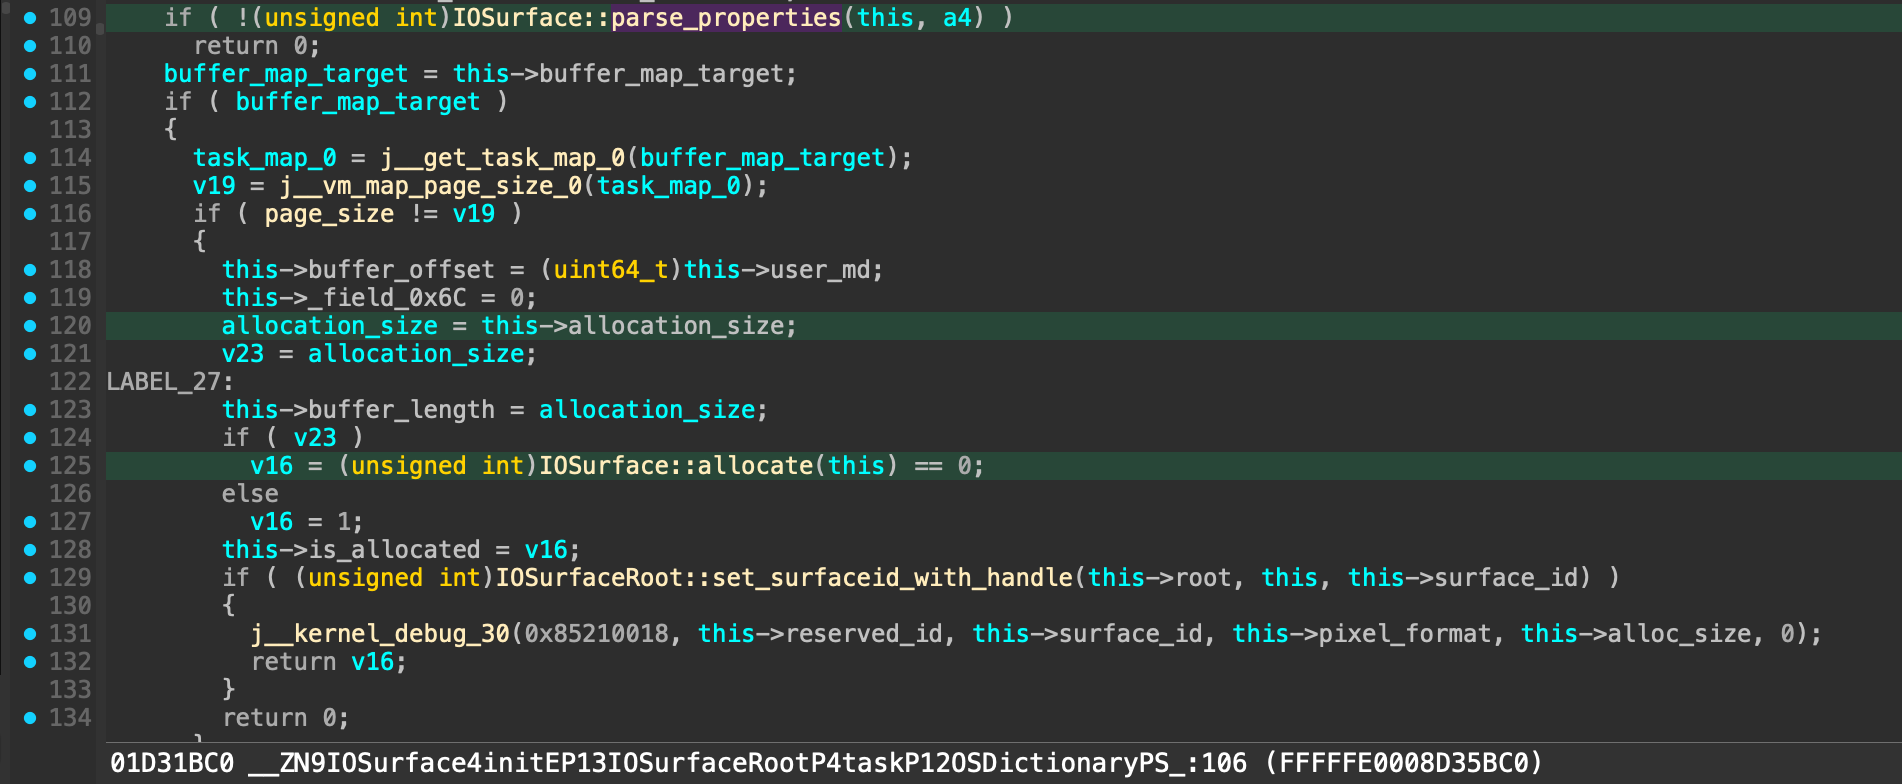Viewport: 1902px width, 784px height.
Task: Click 'return 0;' on line 134
Action: click(x=286, y=718)
